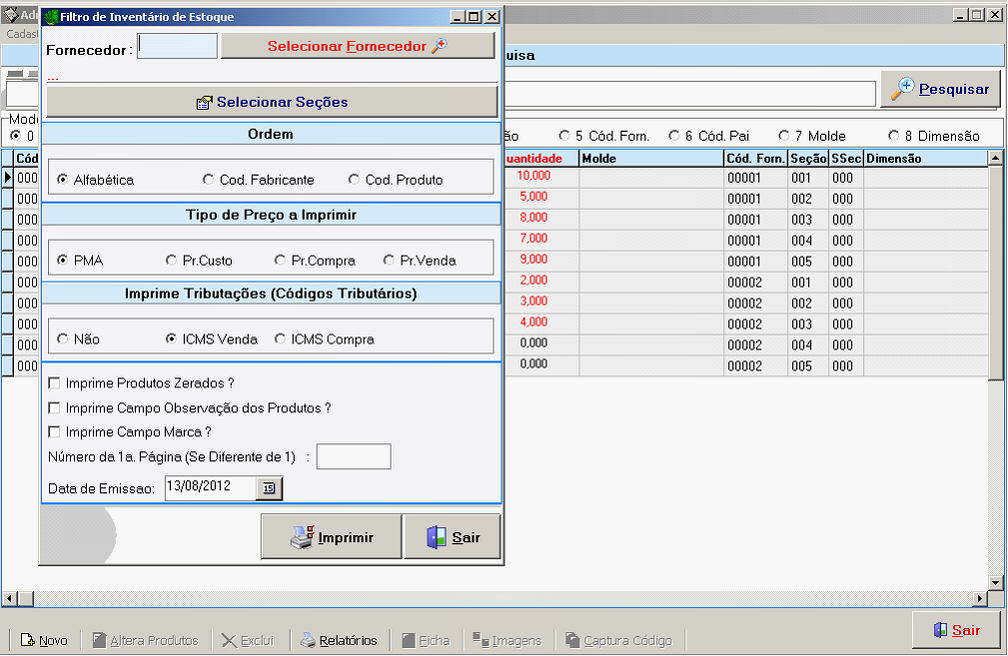The image size is (1008, 656).
Task: Open the Relatórios reports button
Action: tap(338, 640)
